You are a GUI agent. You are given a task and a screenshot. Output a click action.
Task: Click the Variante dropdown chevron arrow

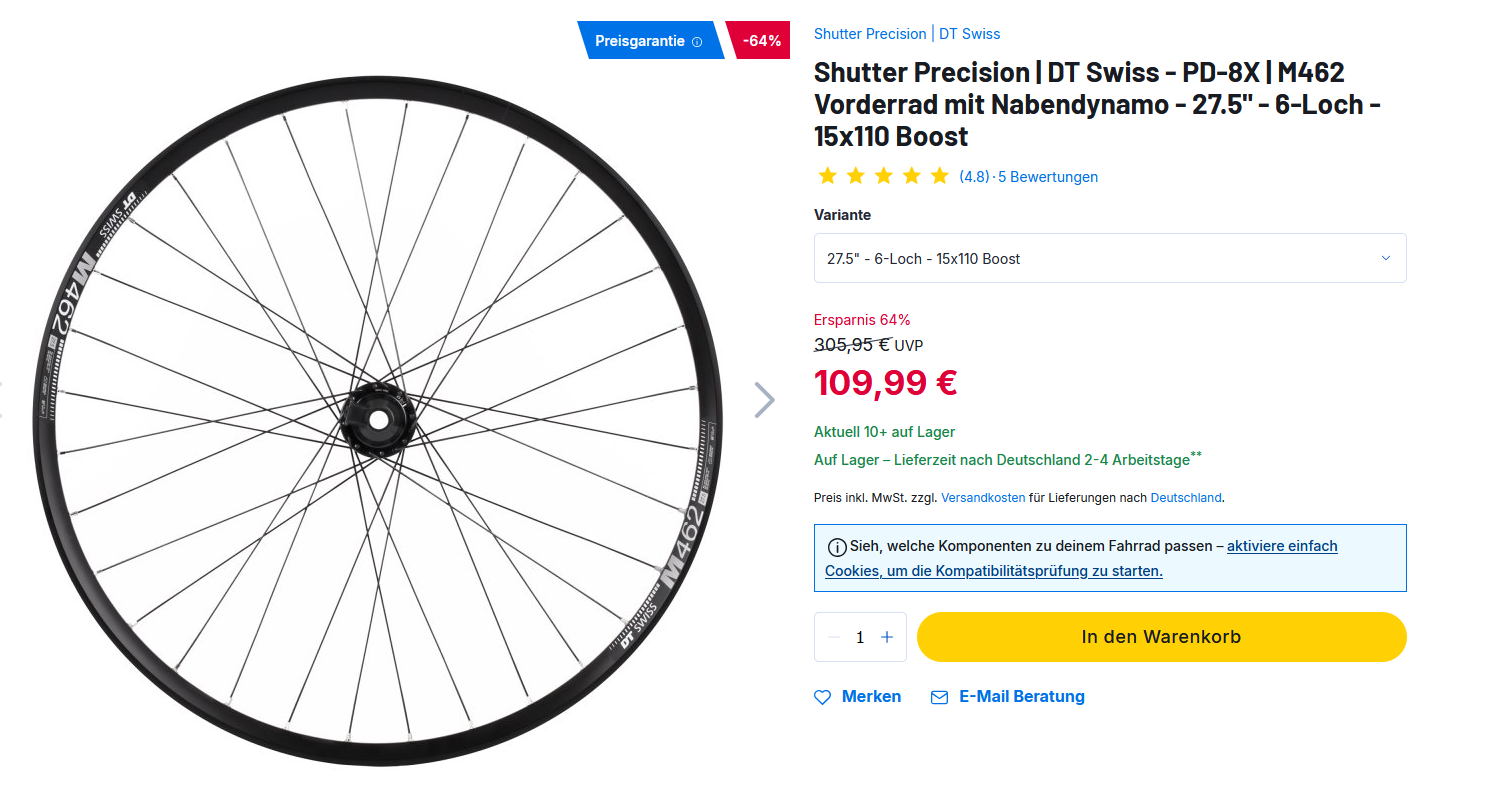tap(1385, 258)
